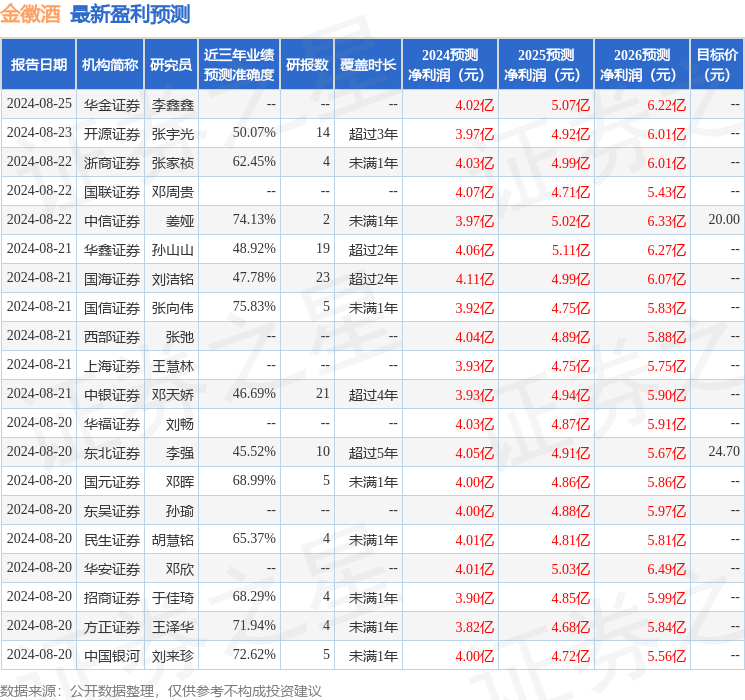
Task: Click the 最新盈利预测 heading
Action: [x=130, y=14]
